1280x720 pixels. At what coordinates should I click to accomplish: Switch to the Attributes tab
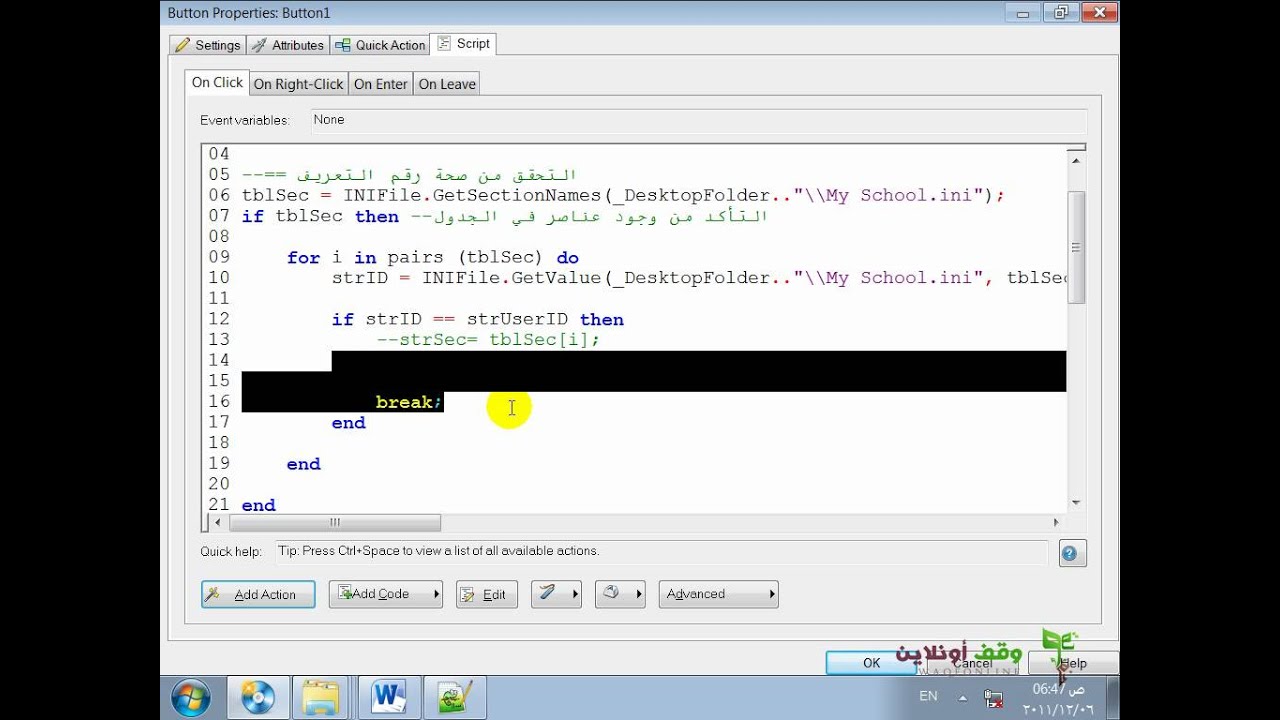[x=287, y=45]
